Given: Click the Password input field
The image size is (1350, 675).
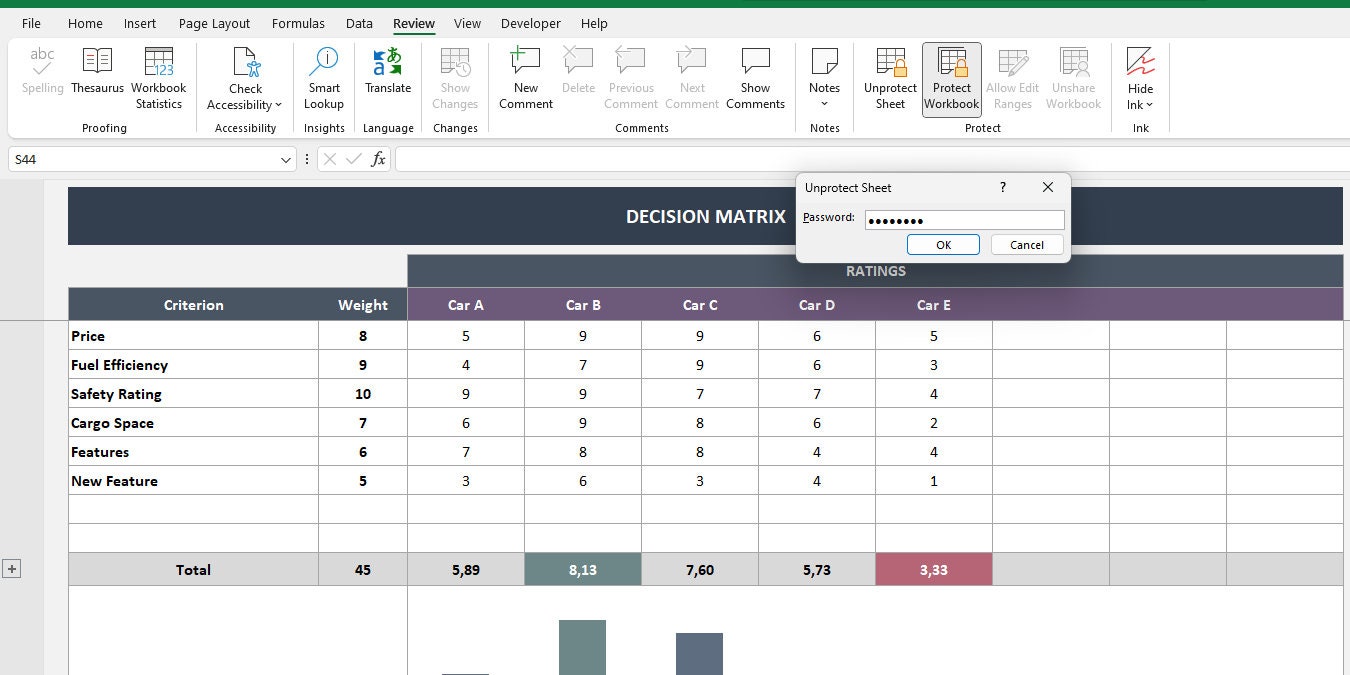Looking at the screenshot, I should point(963,219).
